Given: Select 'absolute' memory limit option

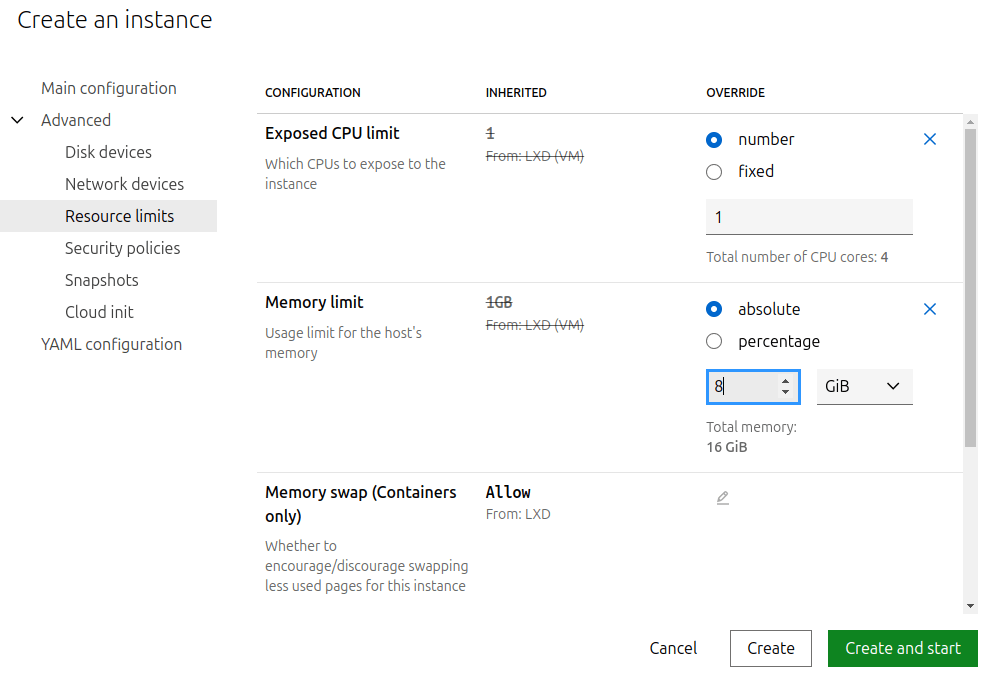Looking at the screenshot, I should [714, 310].
